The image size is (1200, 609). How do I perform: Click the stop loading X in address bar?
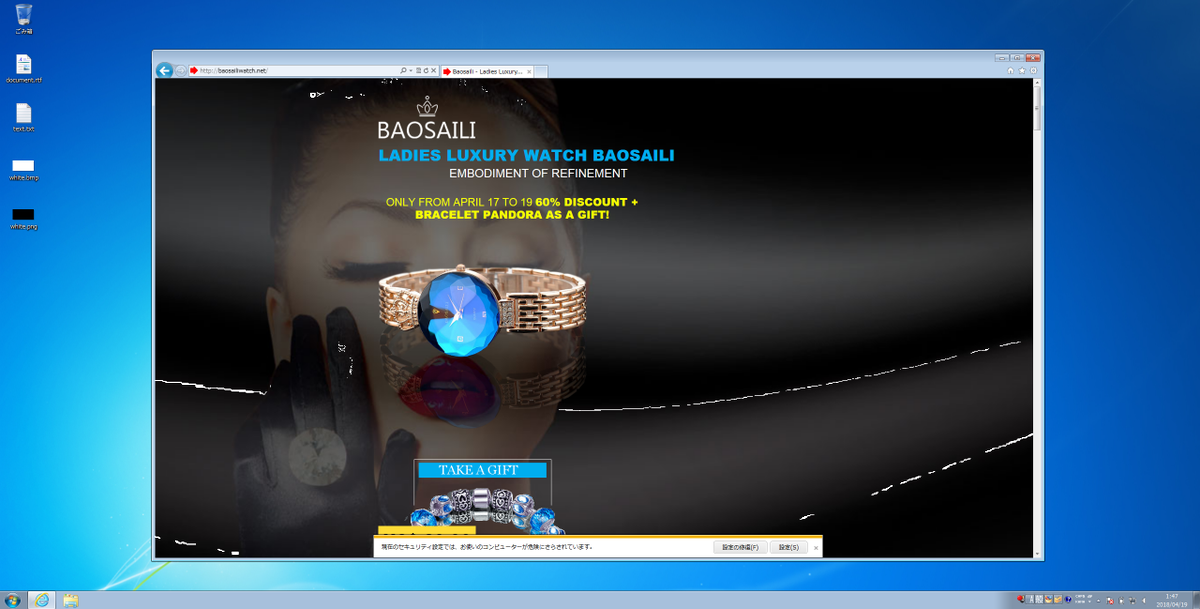[434, 71]
